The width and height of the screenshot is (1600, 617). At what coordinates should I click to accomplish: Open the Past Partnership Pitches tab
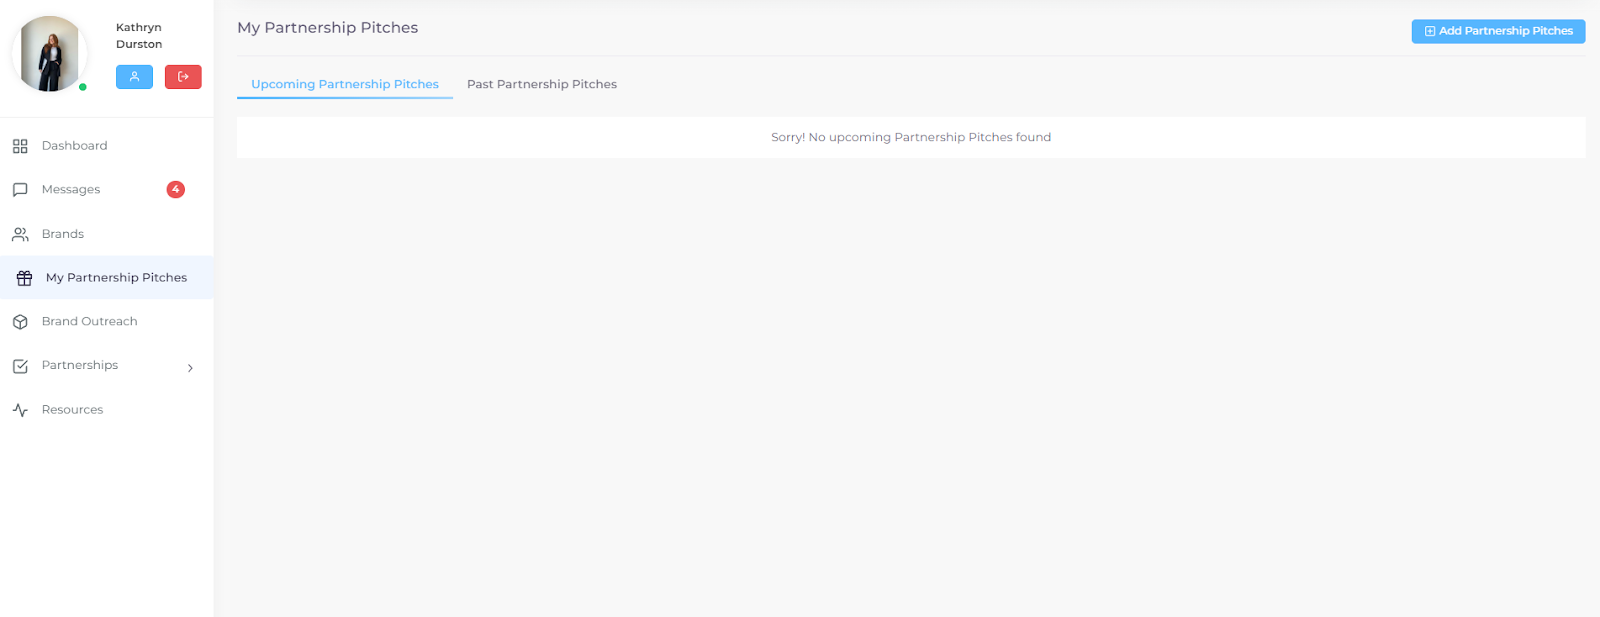click(541, 84)
